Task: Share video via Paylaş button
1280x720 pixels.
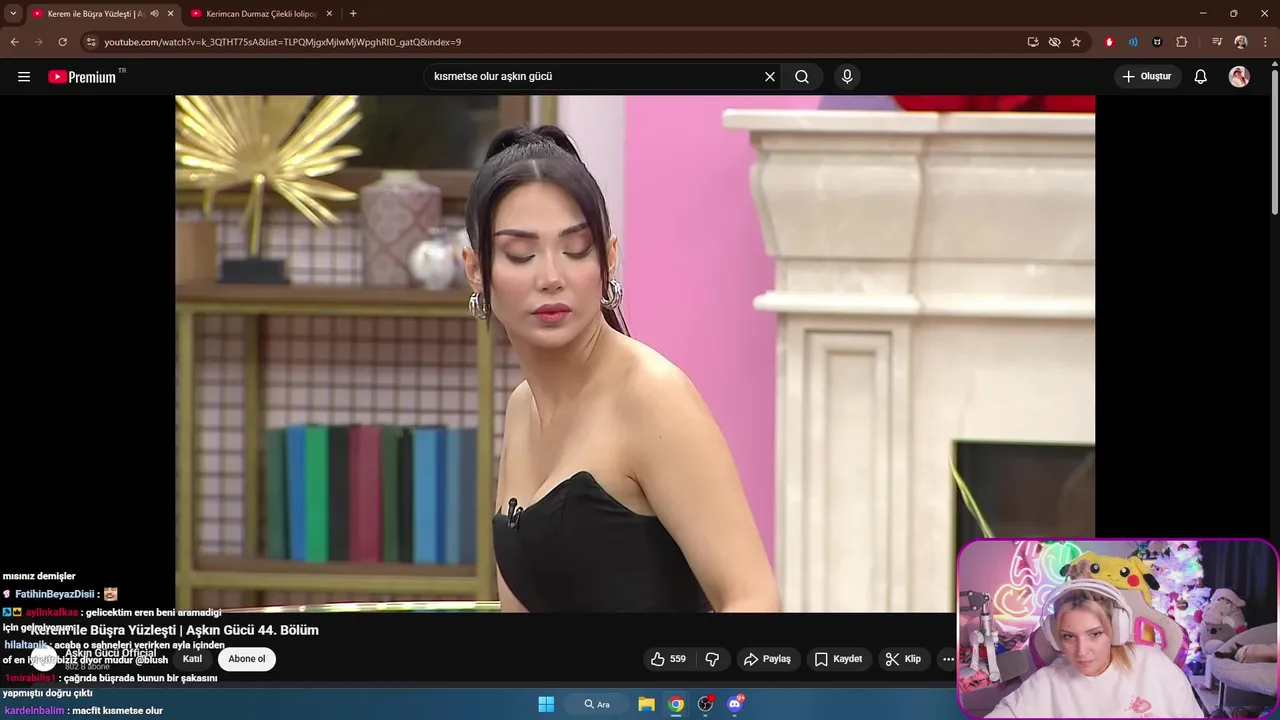Action: click(767, 659)
